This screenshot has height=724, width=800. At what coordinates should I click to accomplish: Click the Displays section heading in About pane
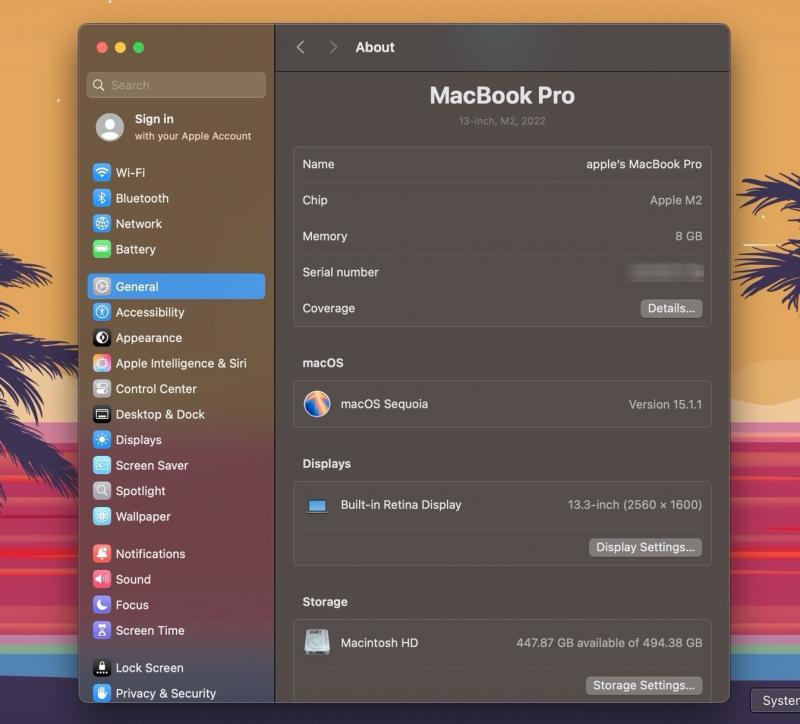tap(326, 464)
